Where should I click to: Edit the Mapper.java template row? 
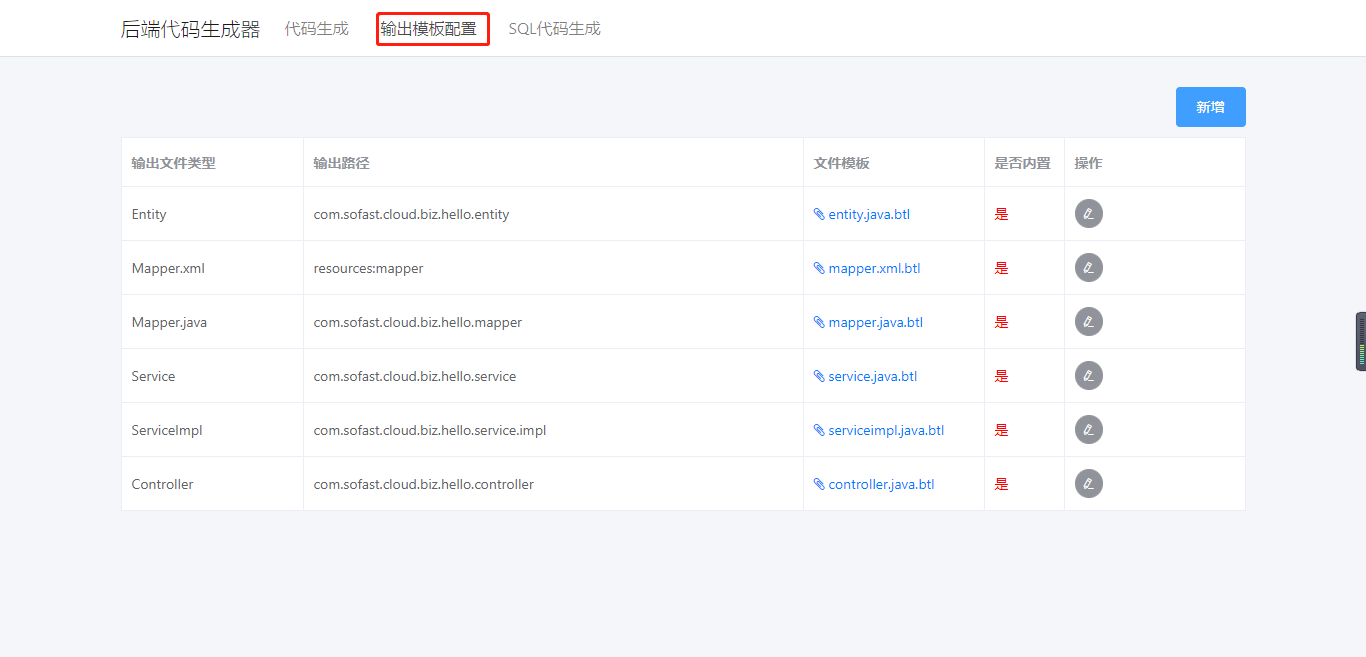tap(1088, 322)
